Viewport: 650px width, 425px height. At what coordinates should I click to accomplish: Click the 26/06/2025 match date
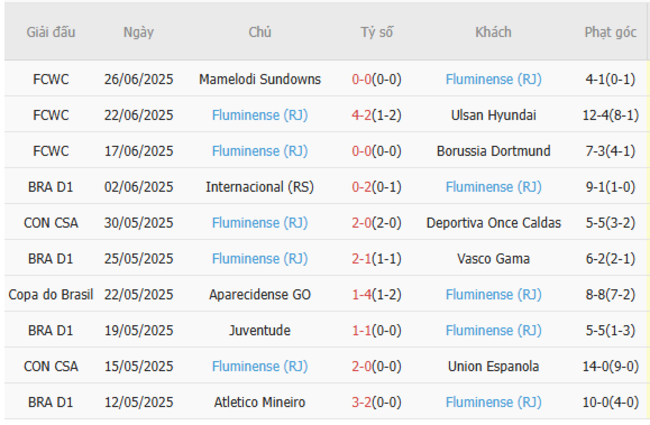point(139,79)
